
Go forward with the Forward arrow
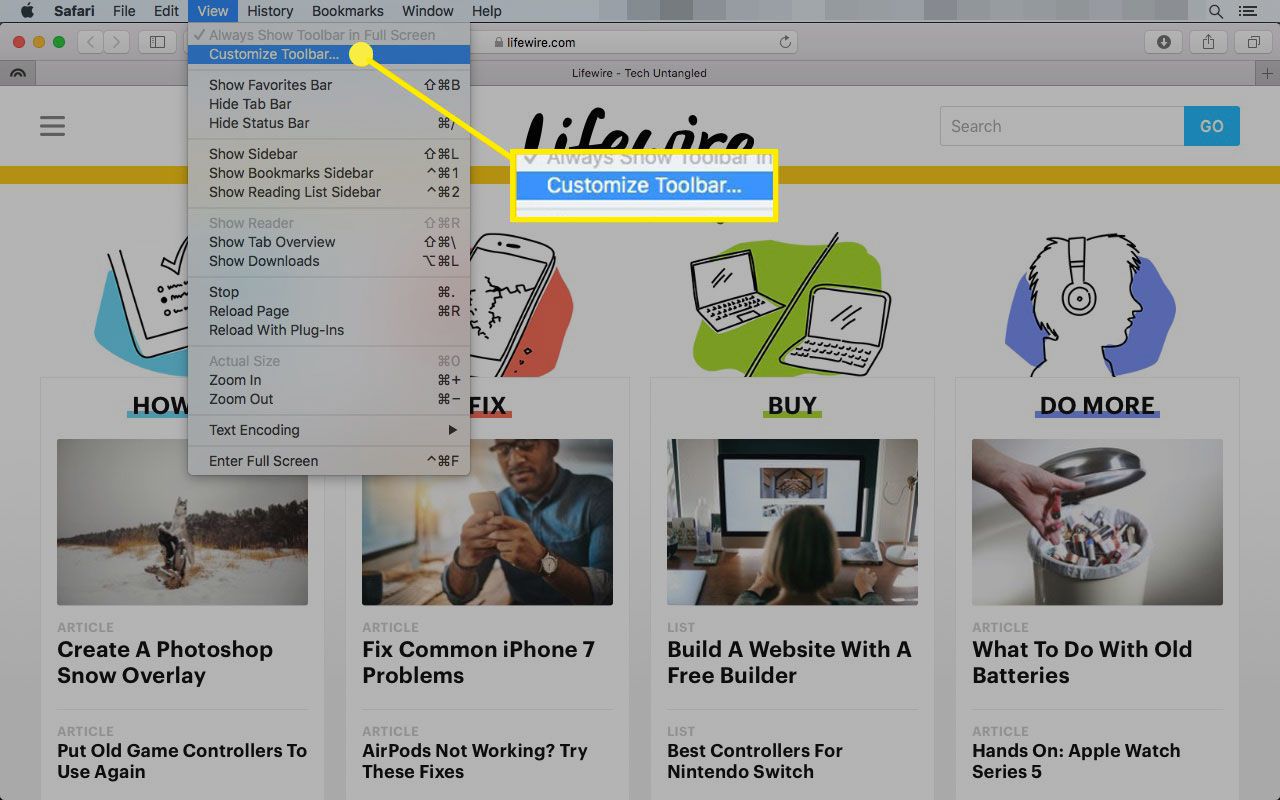click(117, 42)
